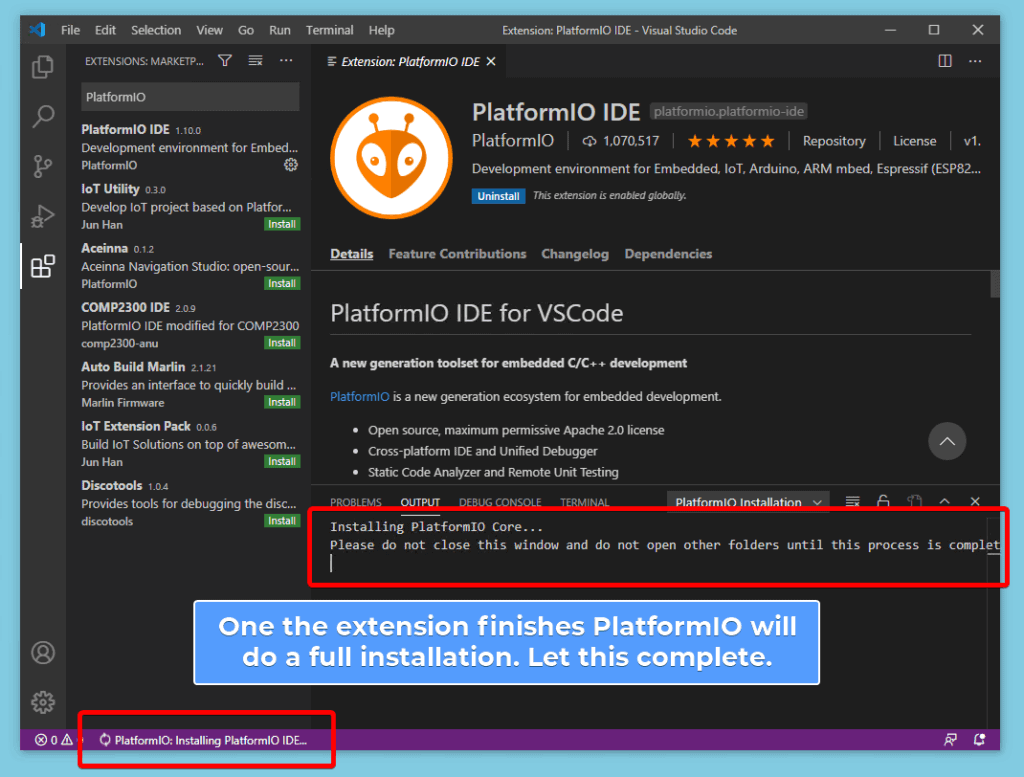The width and height of the screenshot is (1024, 777).
Task: Install the IoT Extension Pack
Action: pyautogui.click(x=282, y=462)
